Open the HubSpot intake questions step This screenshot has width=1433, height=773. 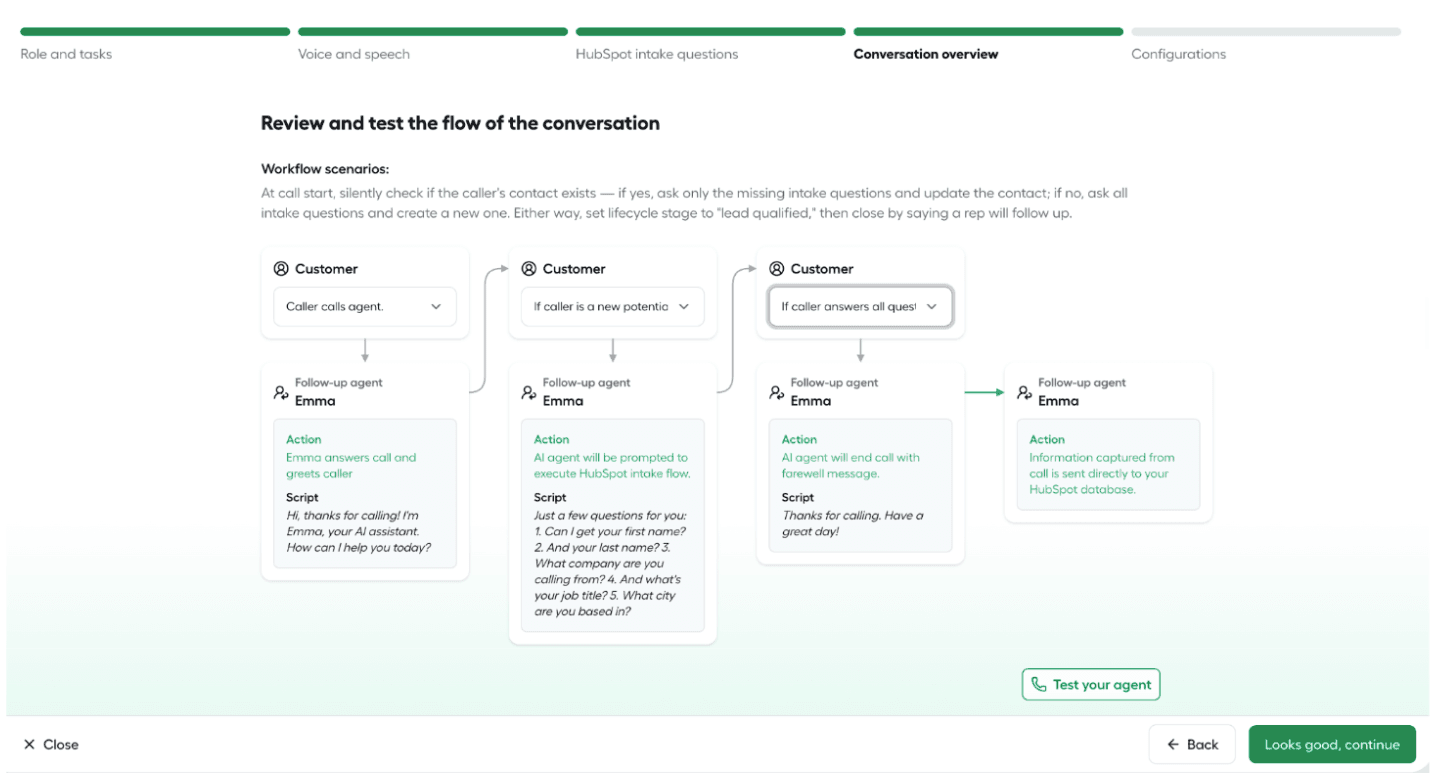click(657, 54)
